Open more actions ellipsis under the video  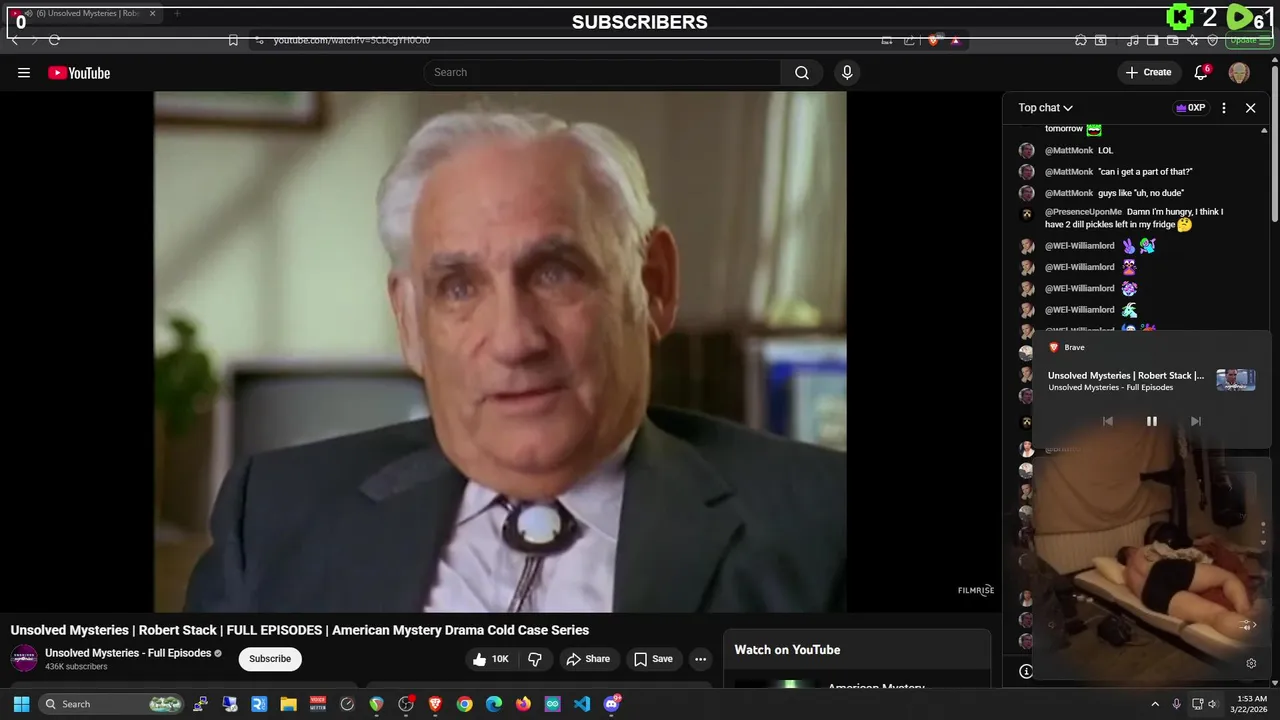pyautogui.click(x=700, y=659)
